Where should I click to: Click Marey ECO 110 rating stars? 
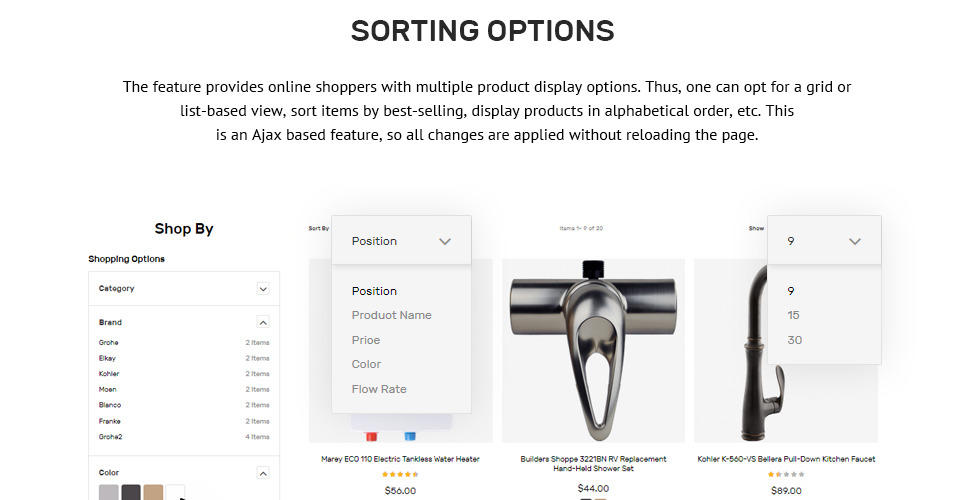[x=400, y=475]
